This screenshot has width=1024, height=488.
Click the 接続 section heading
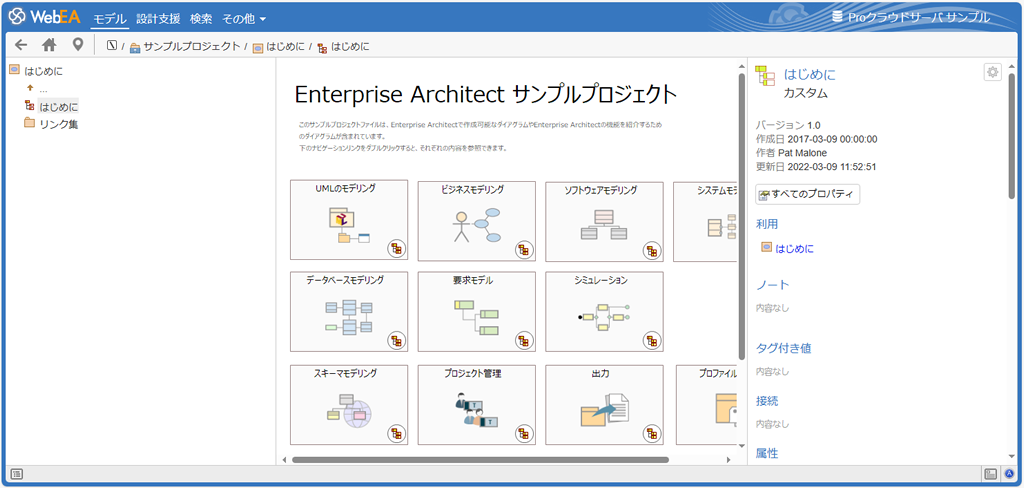point(767,400)
